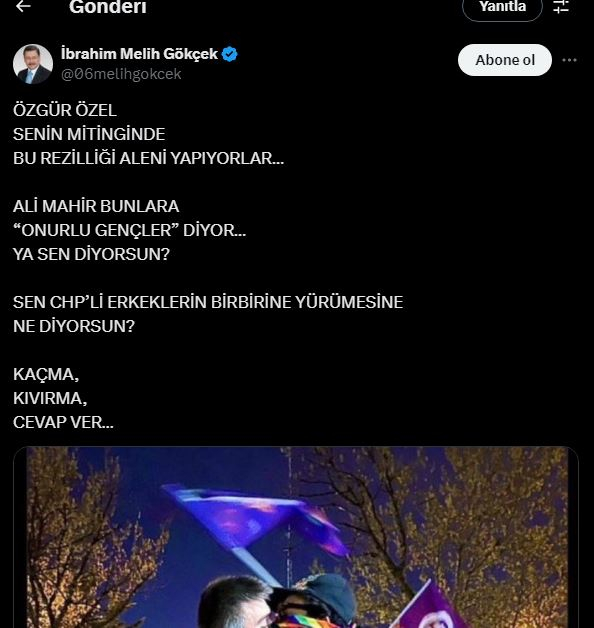Open the @06melihgokcek handle link
The width and height of the screenshot is (594, 628).
point(121,74)
